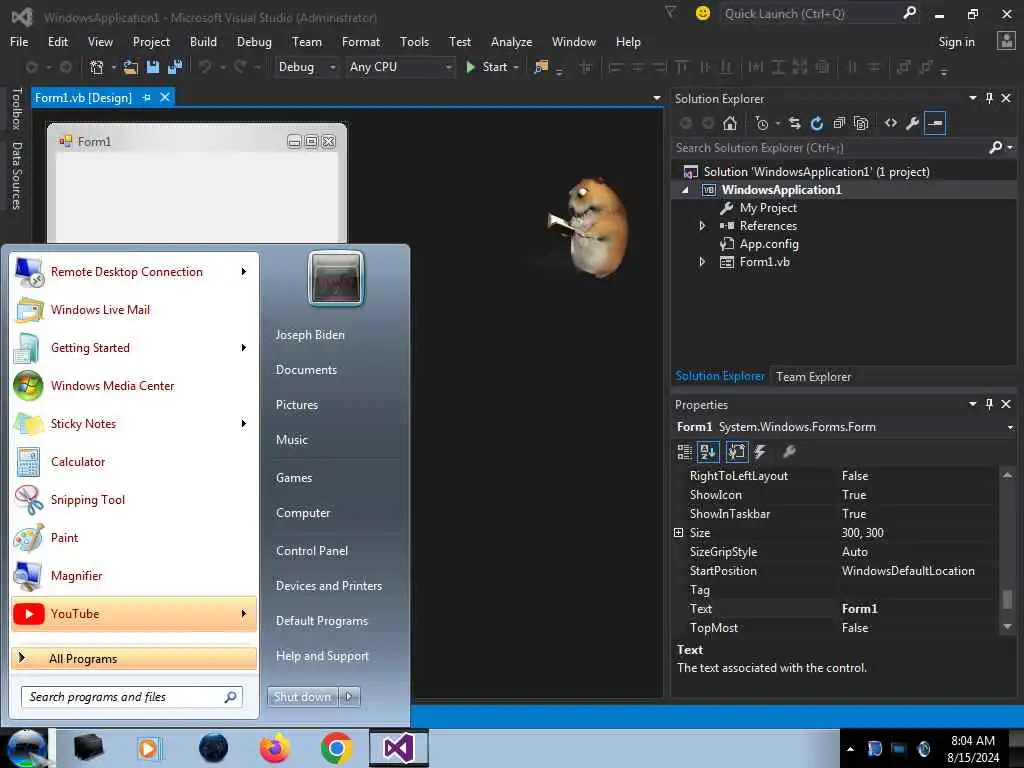Click the Search programs and files field
This screenshot has height=768, width=1024.
click(131, 697)
